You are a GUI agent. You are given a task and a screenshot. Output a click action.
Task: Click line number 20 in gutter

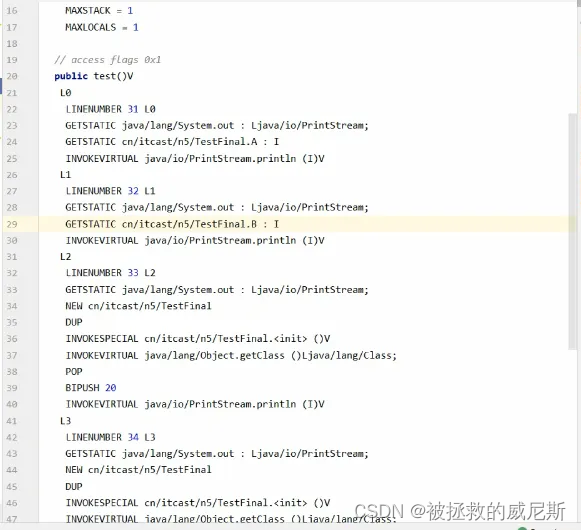pyautogui.click(x=12, y=76)
